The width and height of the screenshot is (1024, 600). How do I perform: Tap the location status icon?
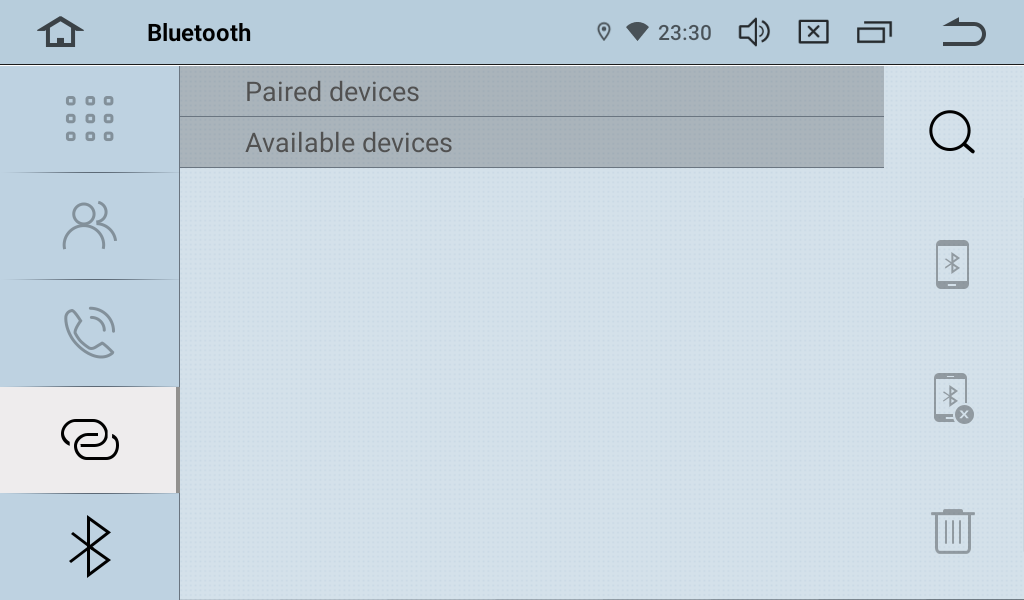(603, 33)
